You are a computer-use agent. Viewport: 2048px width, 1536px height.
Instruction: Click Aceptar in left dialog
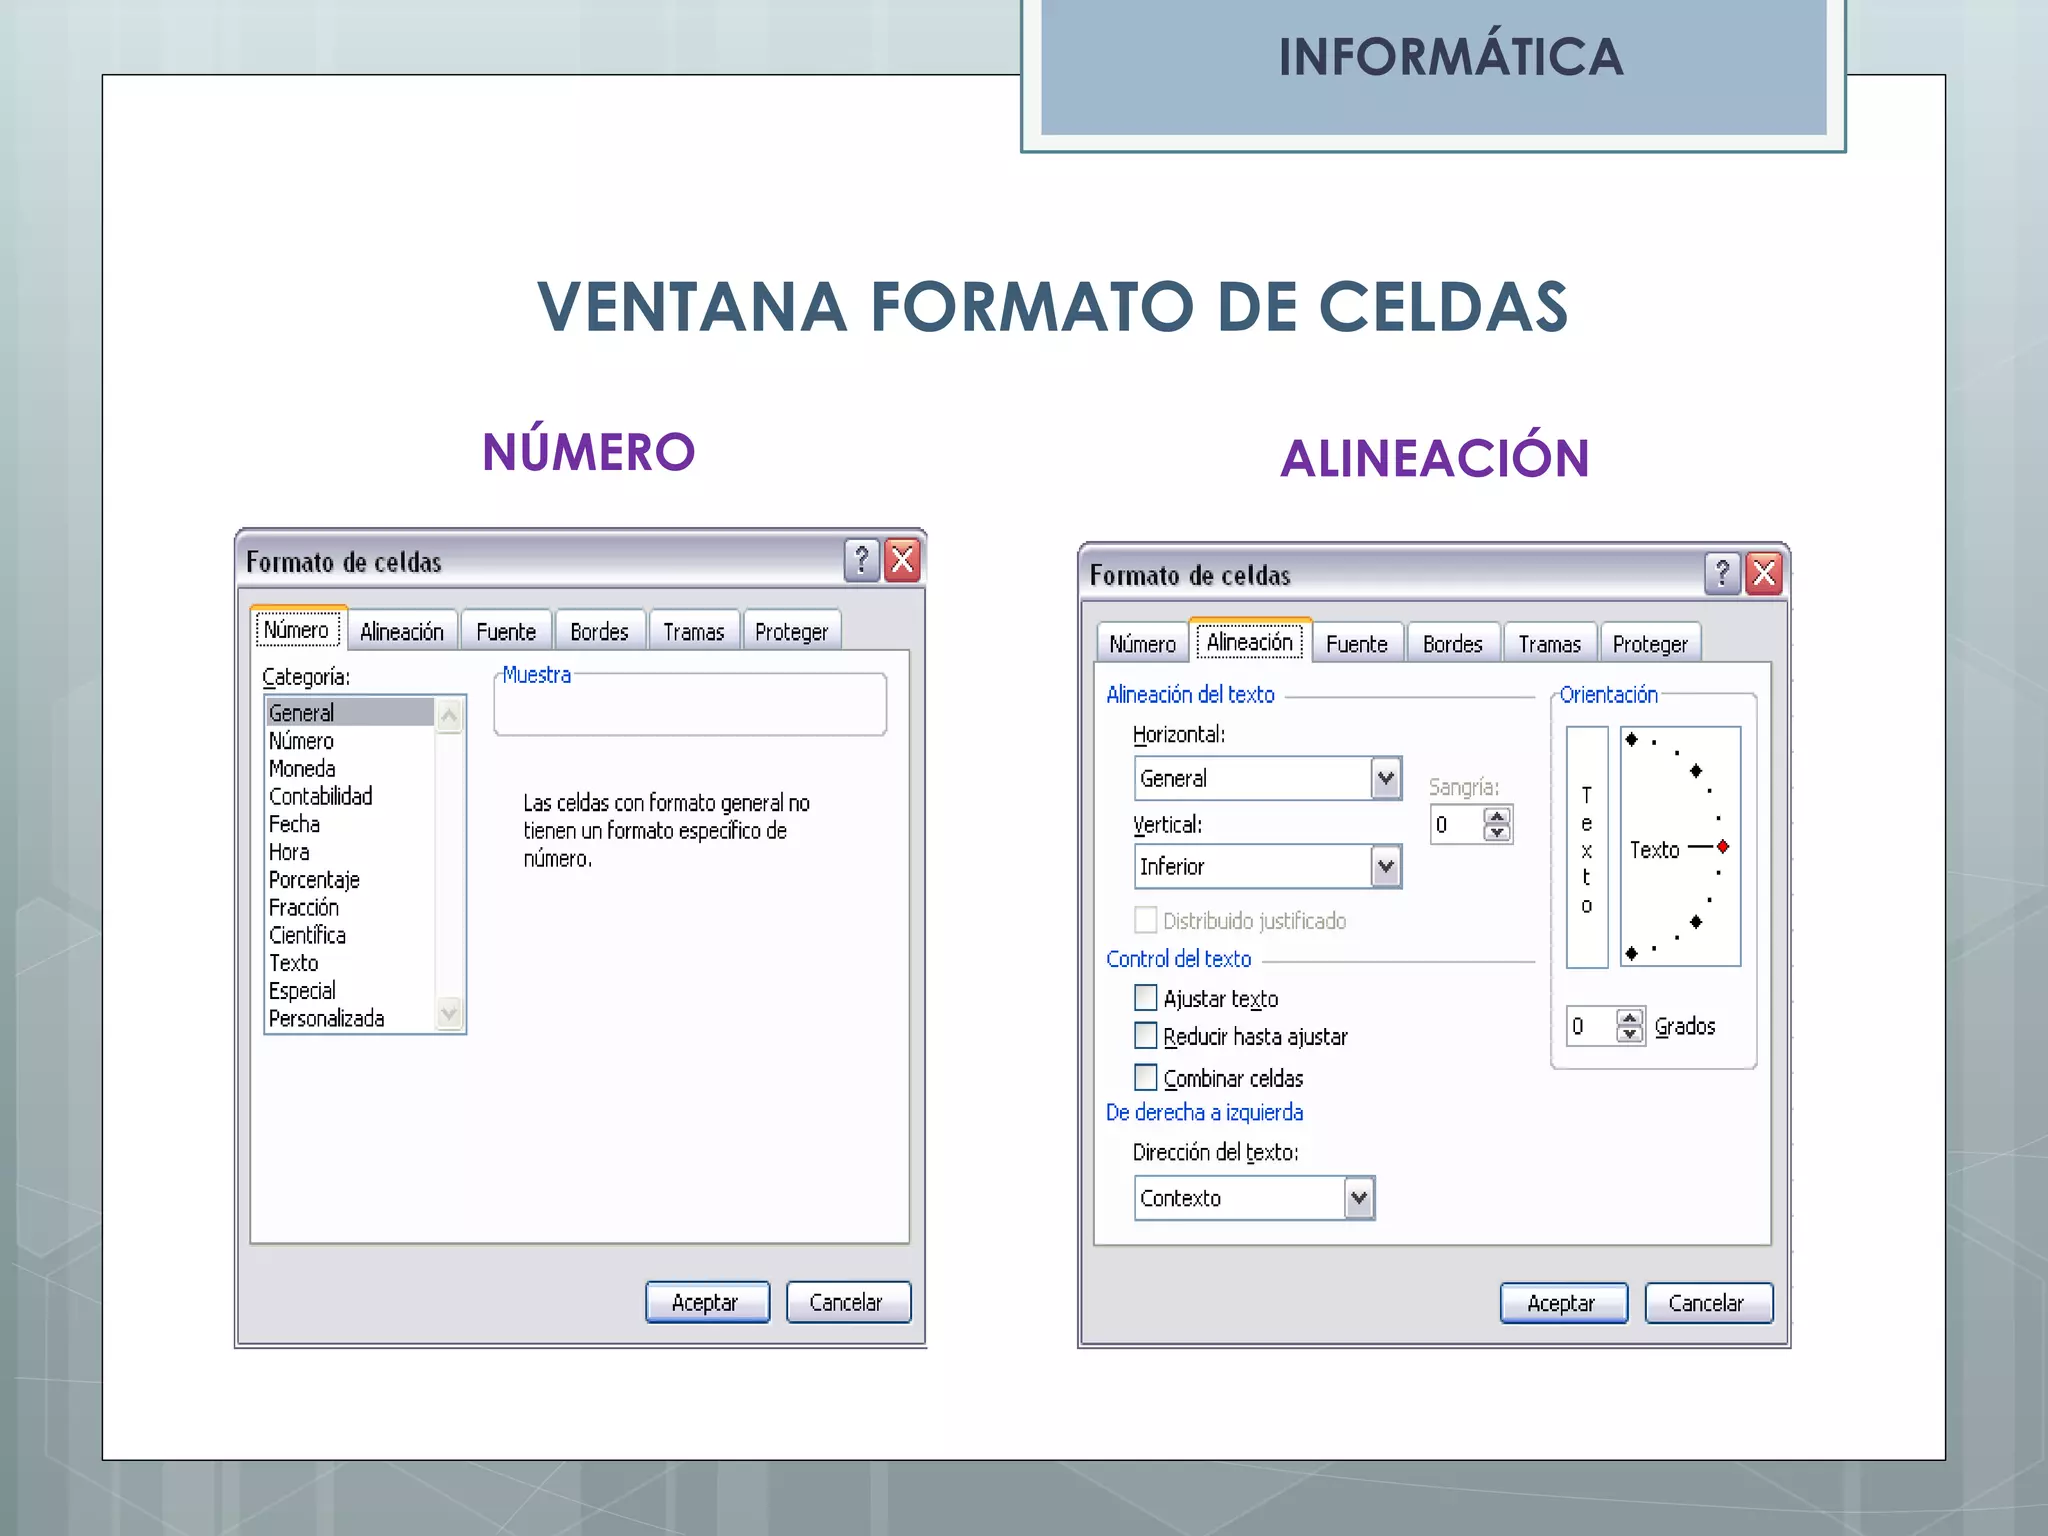click(707, 1302)
